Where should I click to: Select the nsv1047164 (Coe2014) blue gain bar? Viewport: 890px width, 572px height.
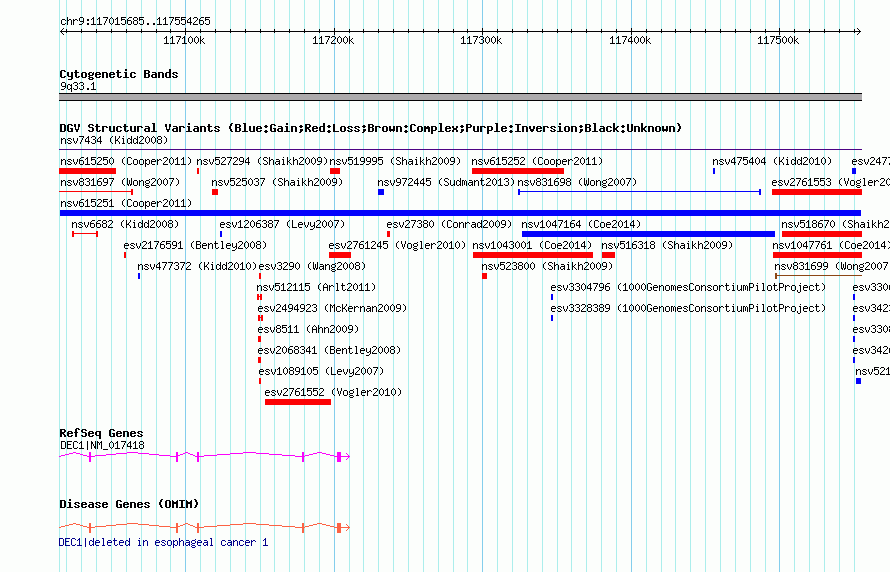click(x=648, y=234)
